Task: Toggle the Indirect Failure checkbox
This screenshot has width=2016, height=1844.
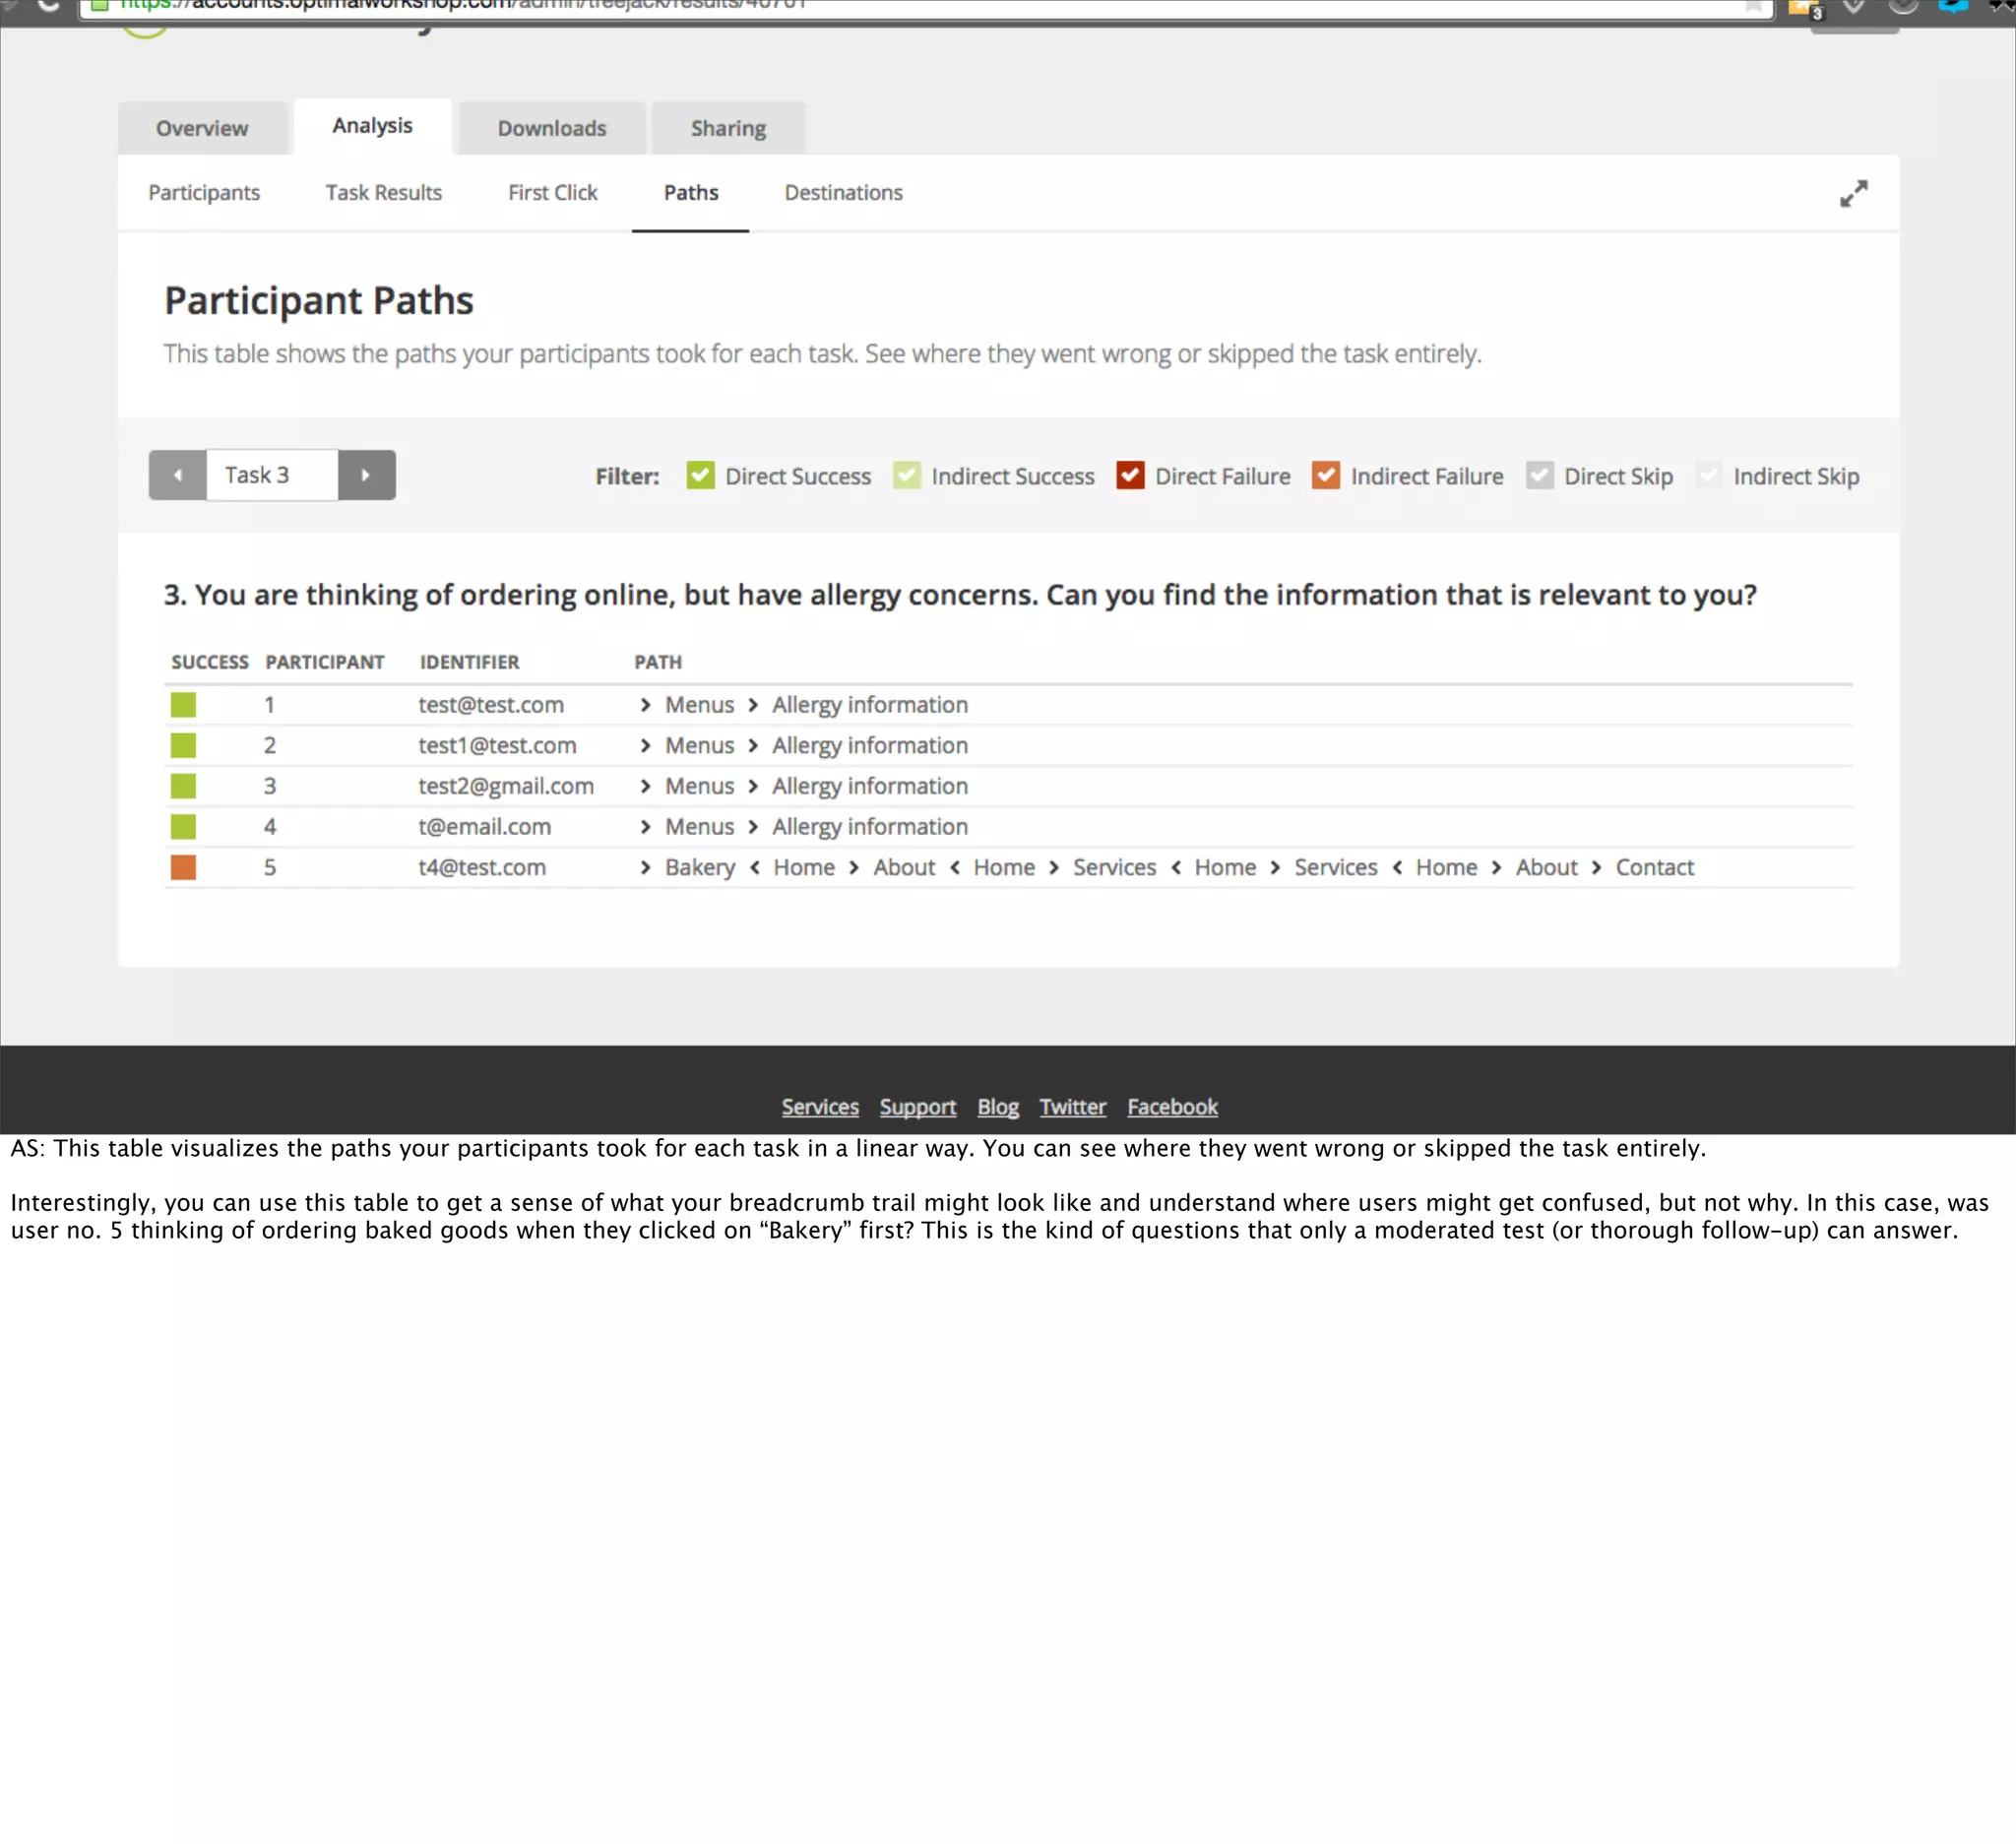Action: point(1325,475)
